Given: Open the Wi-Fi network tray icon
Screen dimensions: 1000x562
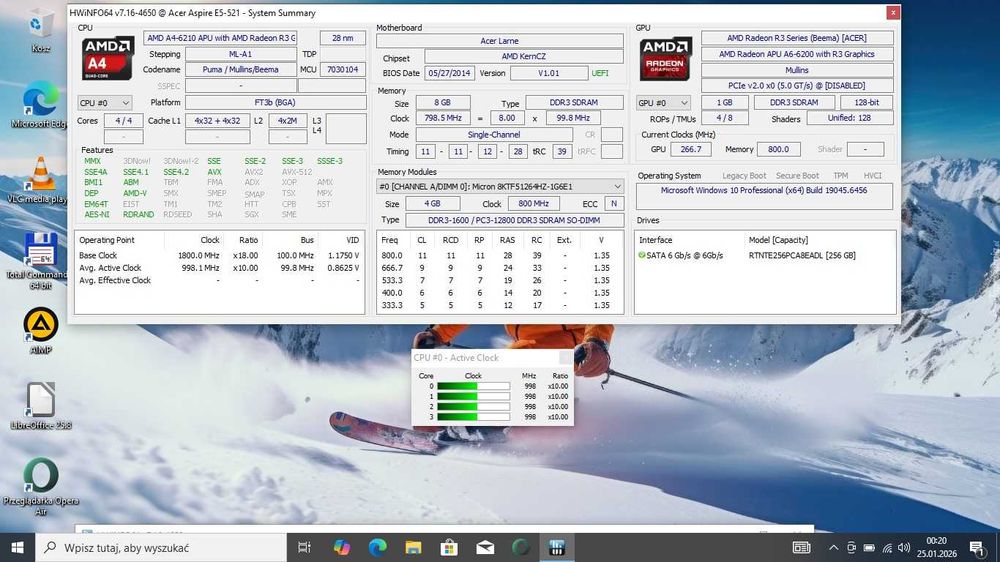Looking at the screenshot, I should 887,547.
